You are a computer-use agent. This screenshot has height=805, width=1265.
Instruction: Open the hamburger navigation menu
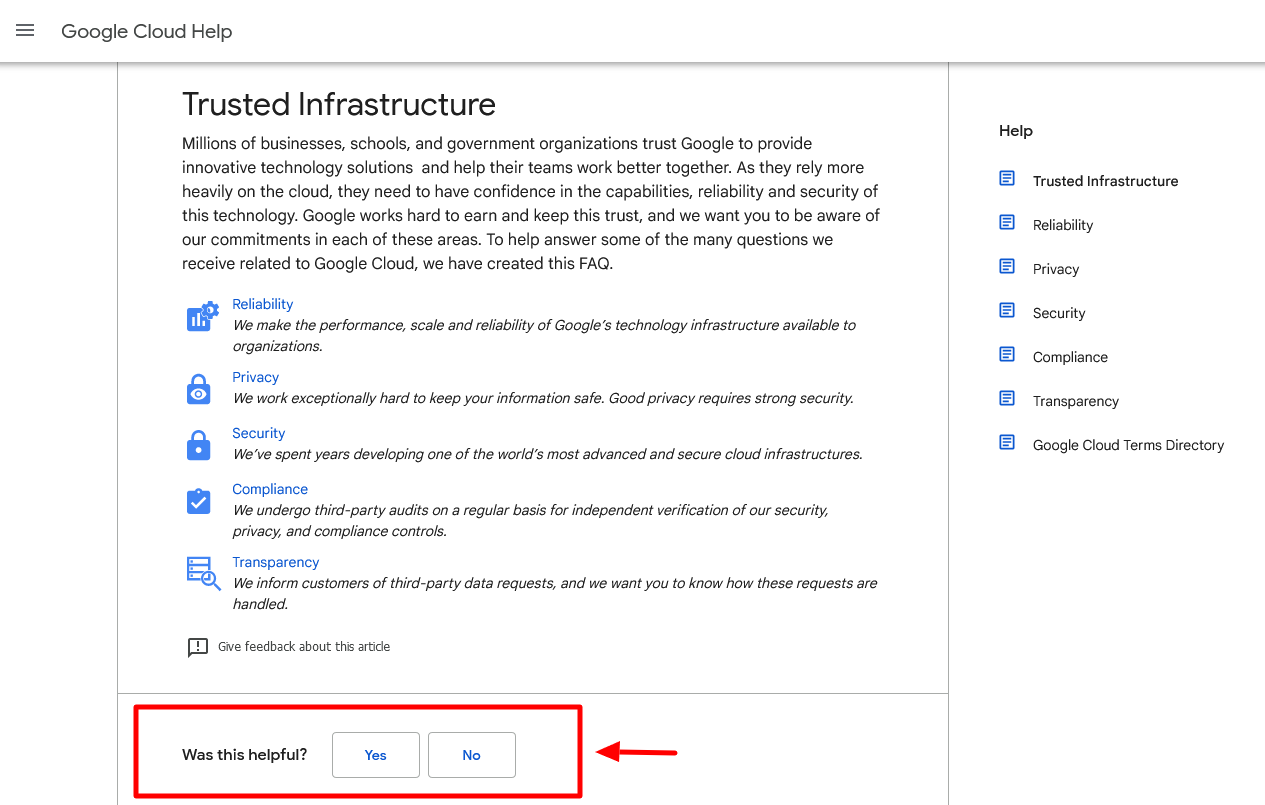(x=24, y=30)
